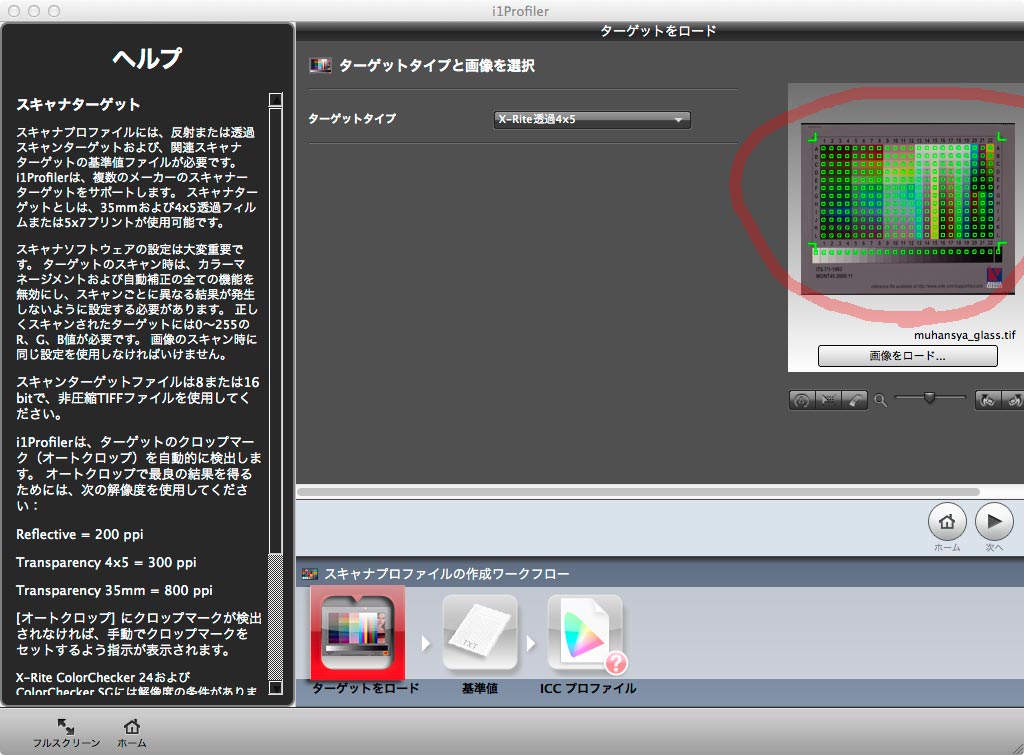Click the small icon beside スキャナプロファイルの作成ワークフロー
The width and height of the screenshot is (1024, 755).
pyautogui.click(x=310, y=574)
